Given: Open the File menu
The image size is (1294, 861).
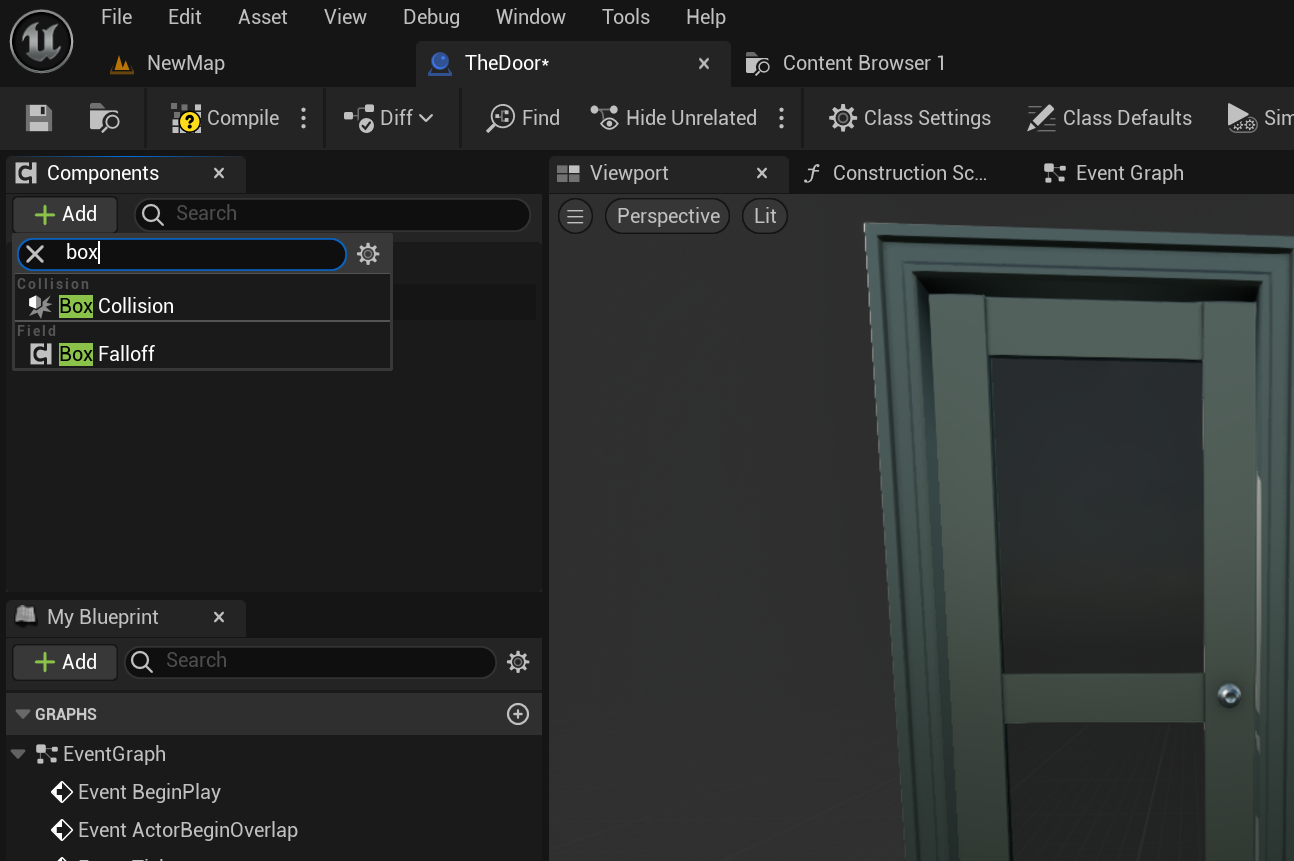Looking at the screenshot, I should (116, 17).
